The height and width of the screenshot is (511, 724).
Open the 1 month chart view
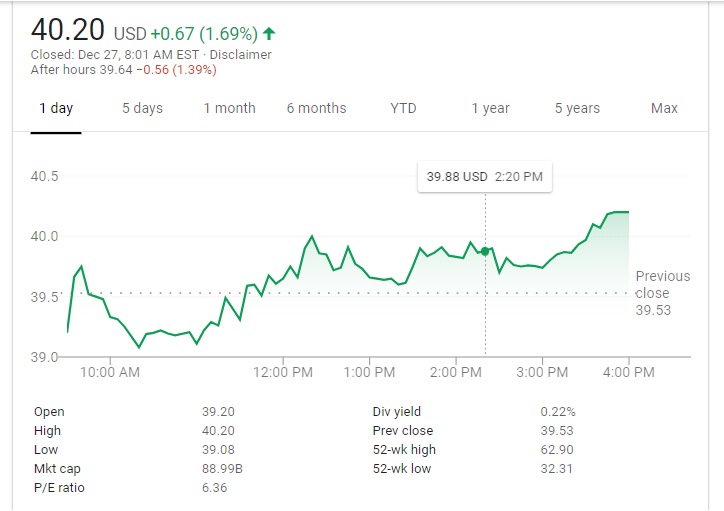click(x=229, y=108)
